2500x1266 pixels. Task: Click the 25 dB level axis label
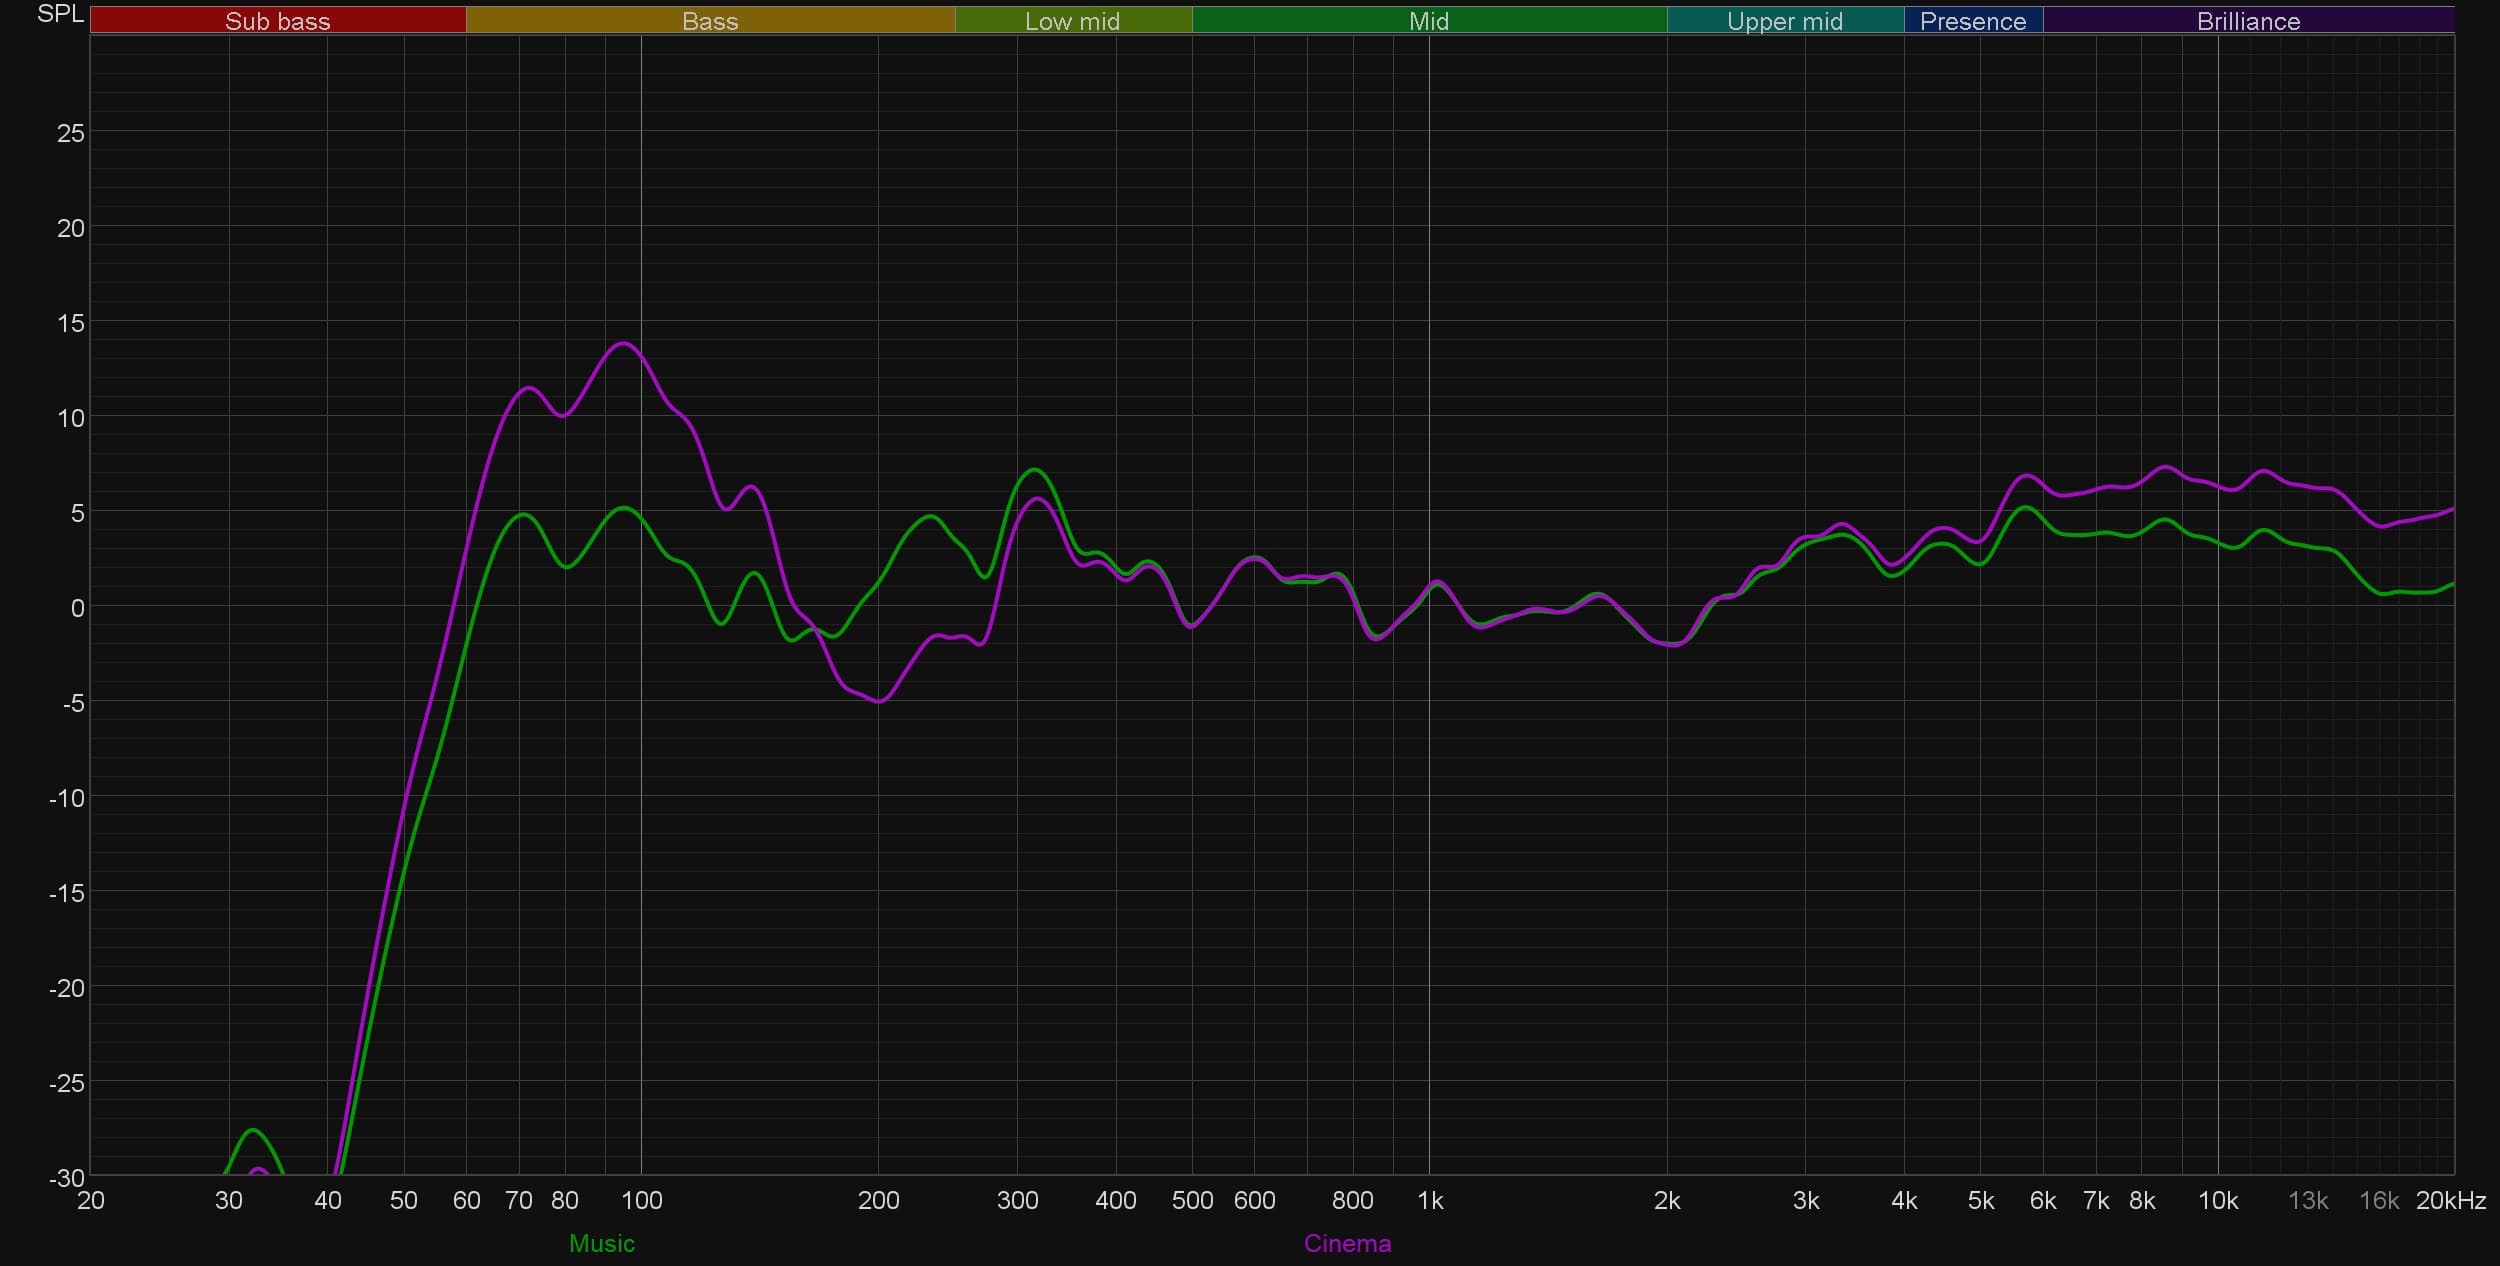[71, 133]
